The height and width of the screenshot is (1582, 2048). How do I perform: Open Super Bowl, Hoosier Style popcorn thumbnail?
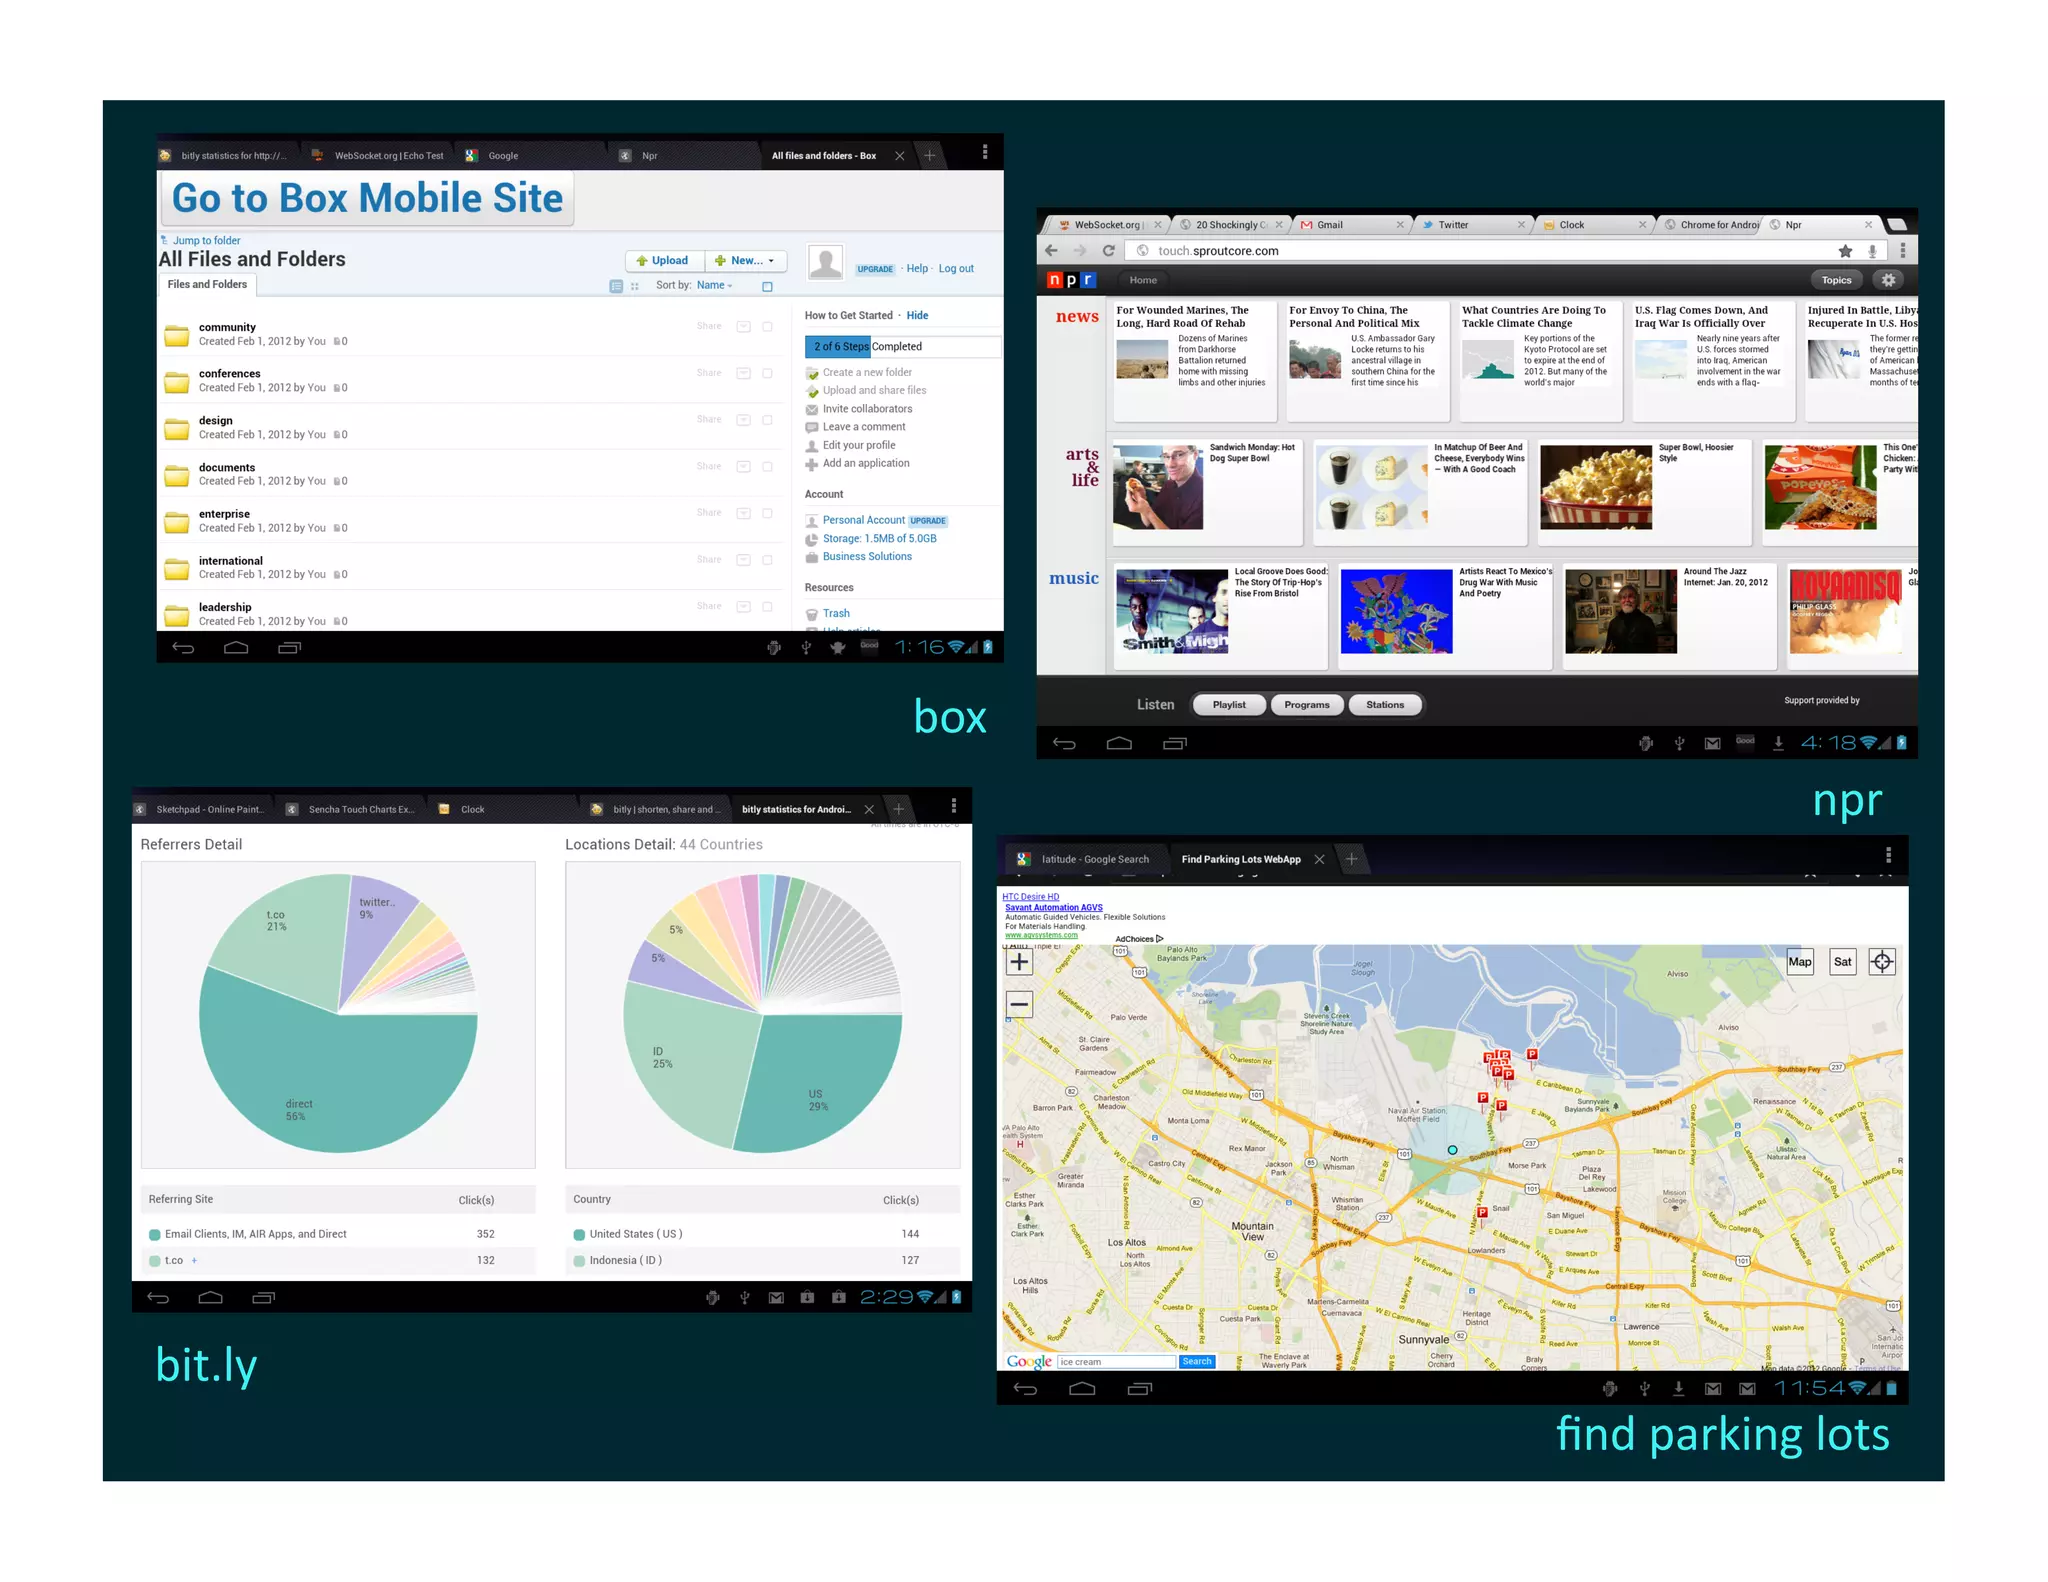[1596, 487]
